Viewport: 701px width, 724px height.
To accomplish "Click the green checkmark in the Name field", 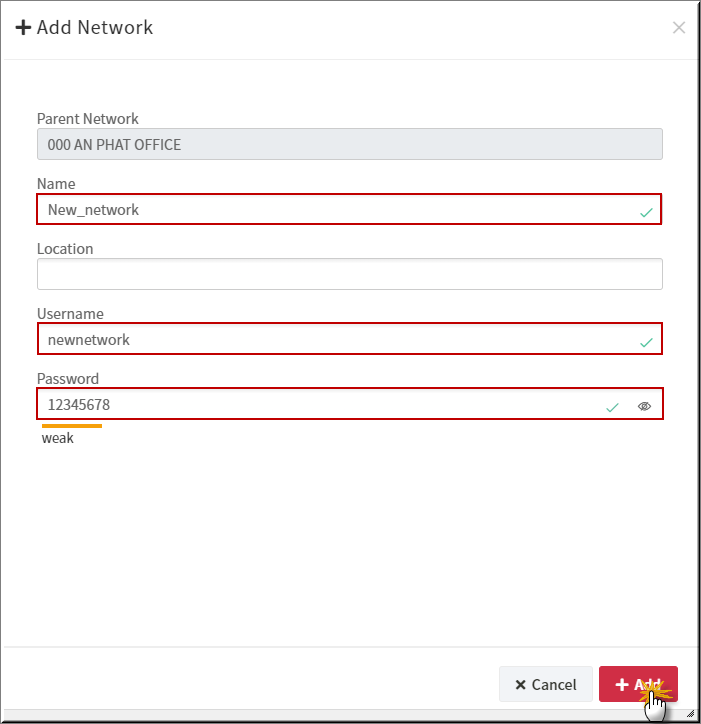I will point(646,212).
